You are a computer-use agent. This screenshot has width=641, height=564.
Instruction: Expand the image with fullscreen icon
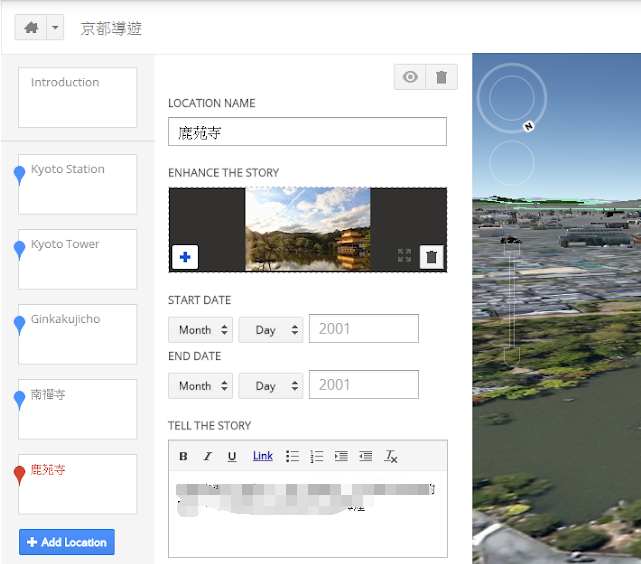pos(404,256)
